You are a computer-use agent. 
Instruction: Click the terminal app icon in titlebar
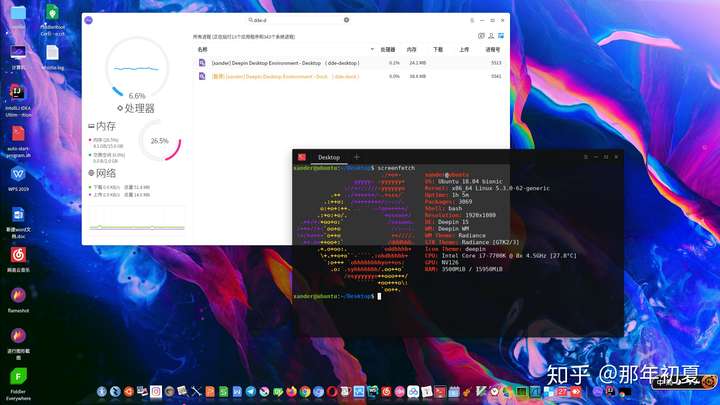coord(302,157)
